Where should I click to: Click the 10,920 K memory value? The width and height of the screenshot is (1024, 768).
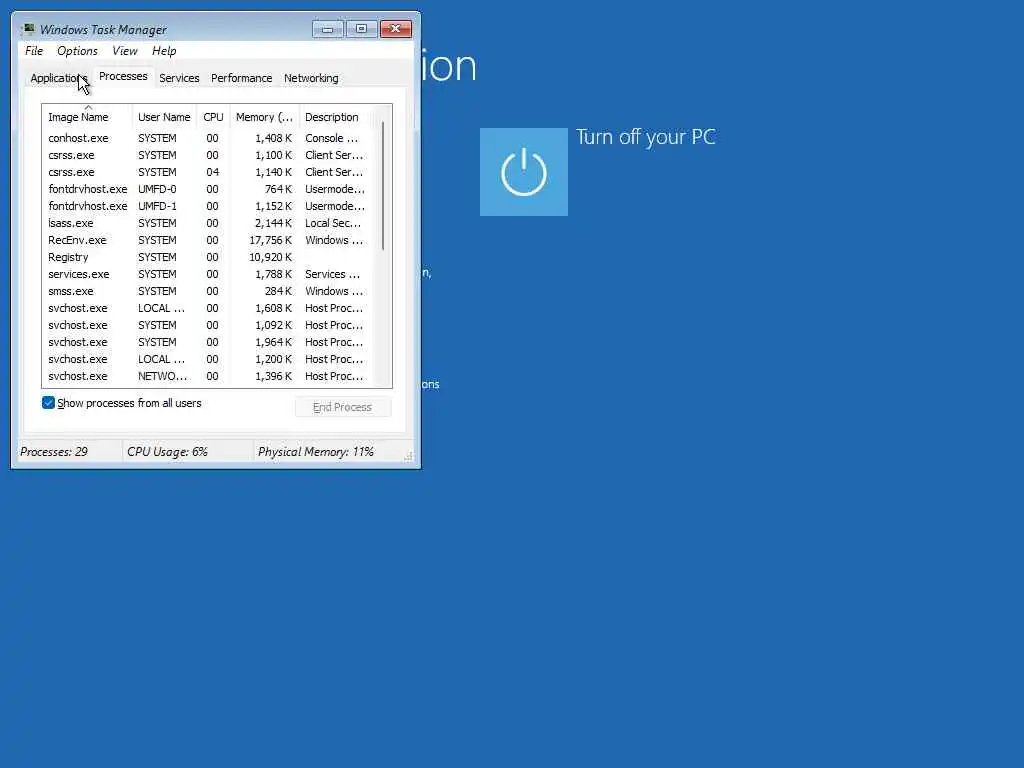[x=270, y=257]
